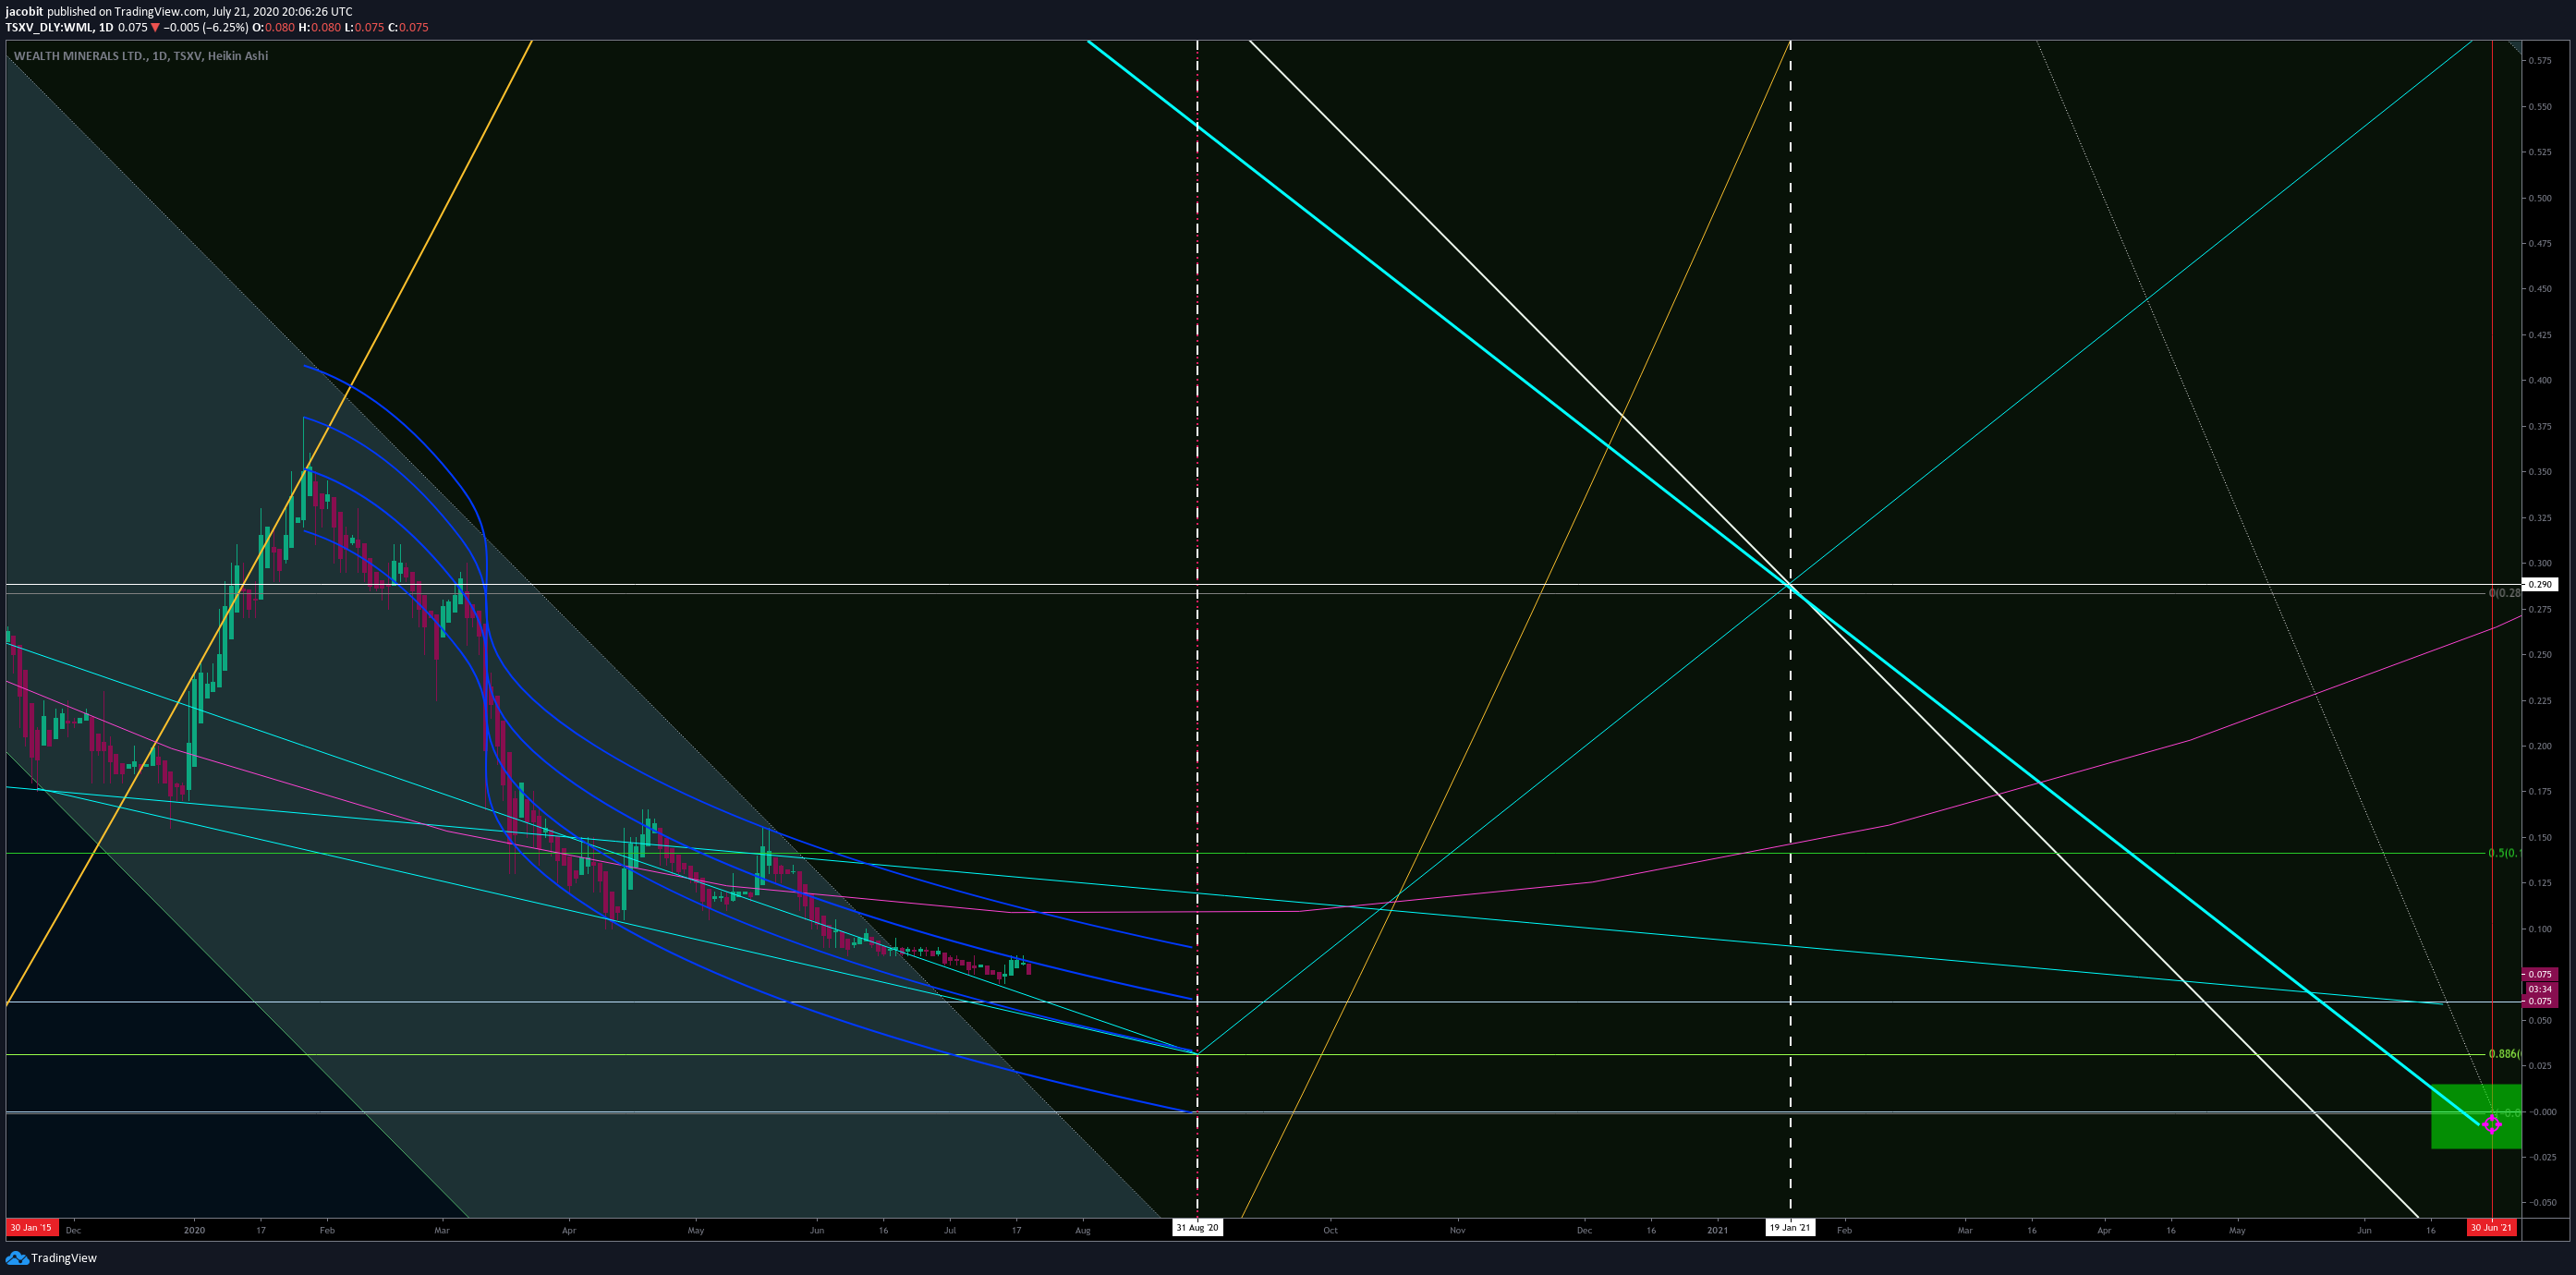
Task: Click the 0.200 price axis label
Action: click(2539, 746)
